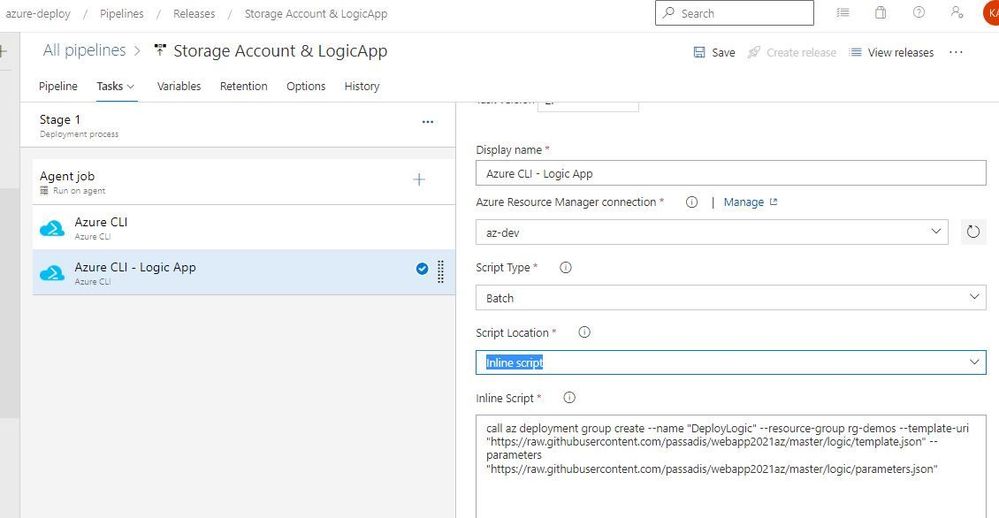Viewport: 999px width, 518px height.
Task: Show info for Script Location field
Action: pos(584,332)
